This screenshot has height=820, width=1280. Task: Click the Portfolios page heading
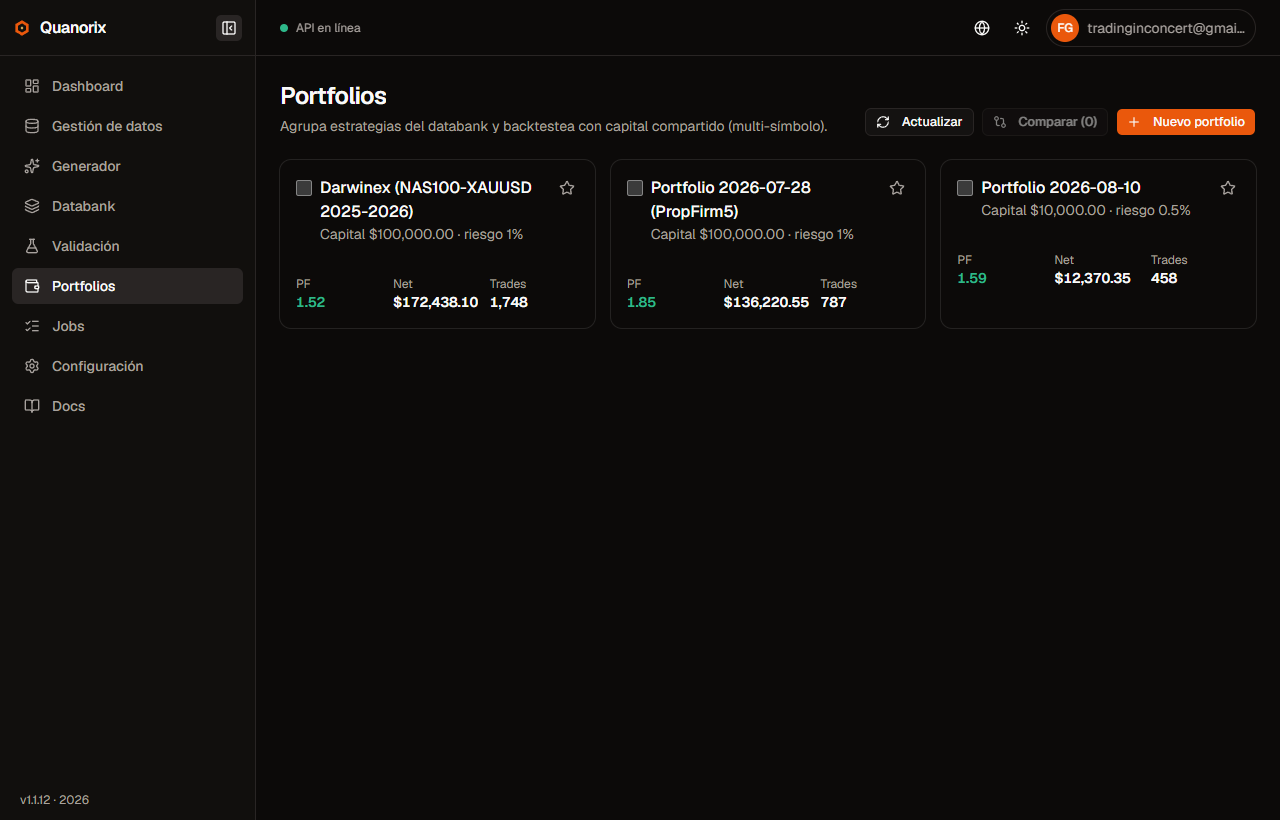point(333,96)
